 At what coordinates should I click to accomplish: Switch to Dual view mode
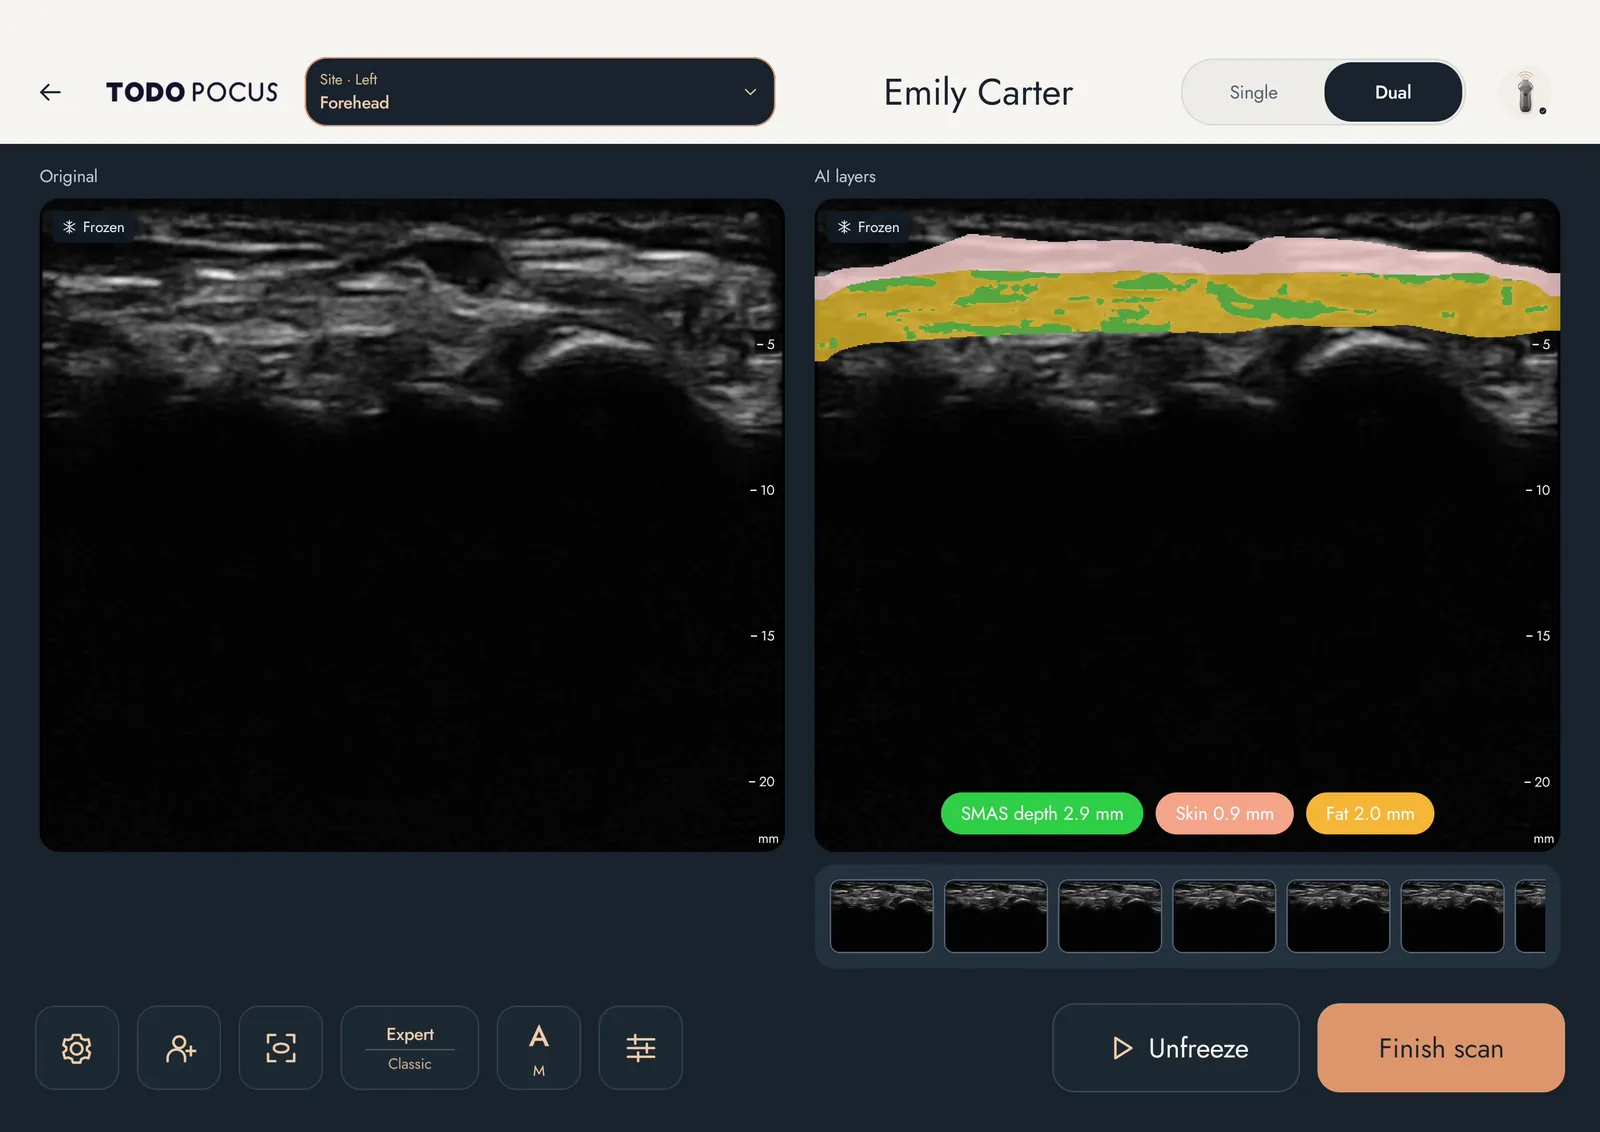click(1392, 92)
